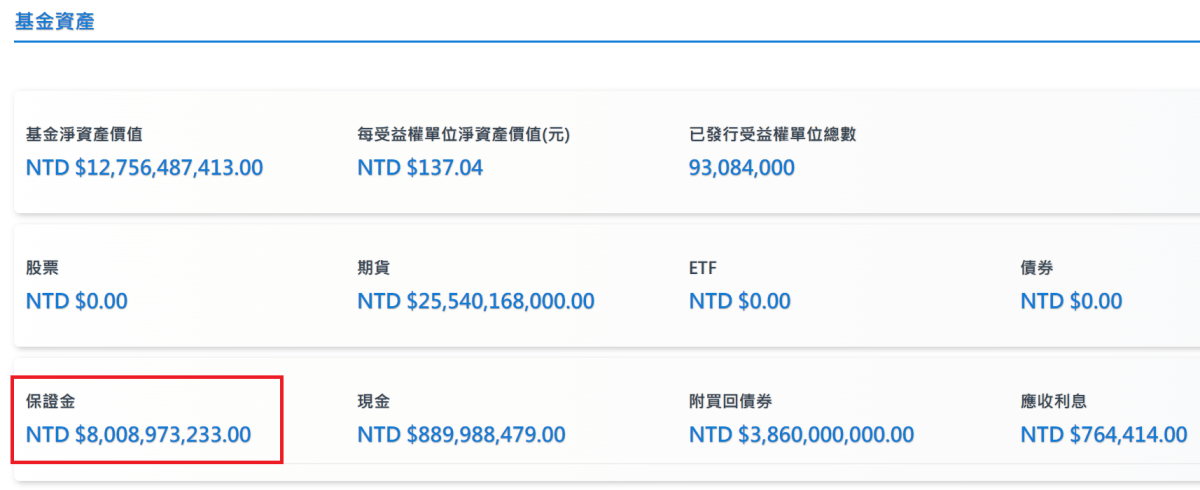
Task: Click the 股票 label
Action: 42,268
